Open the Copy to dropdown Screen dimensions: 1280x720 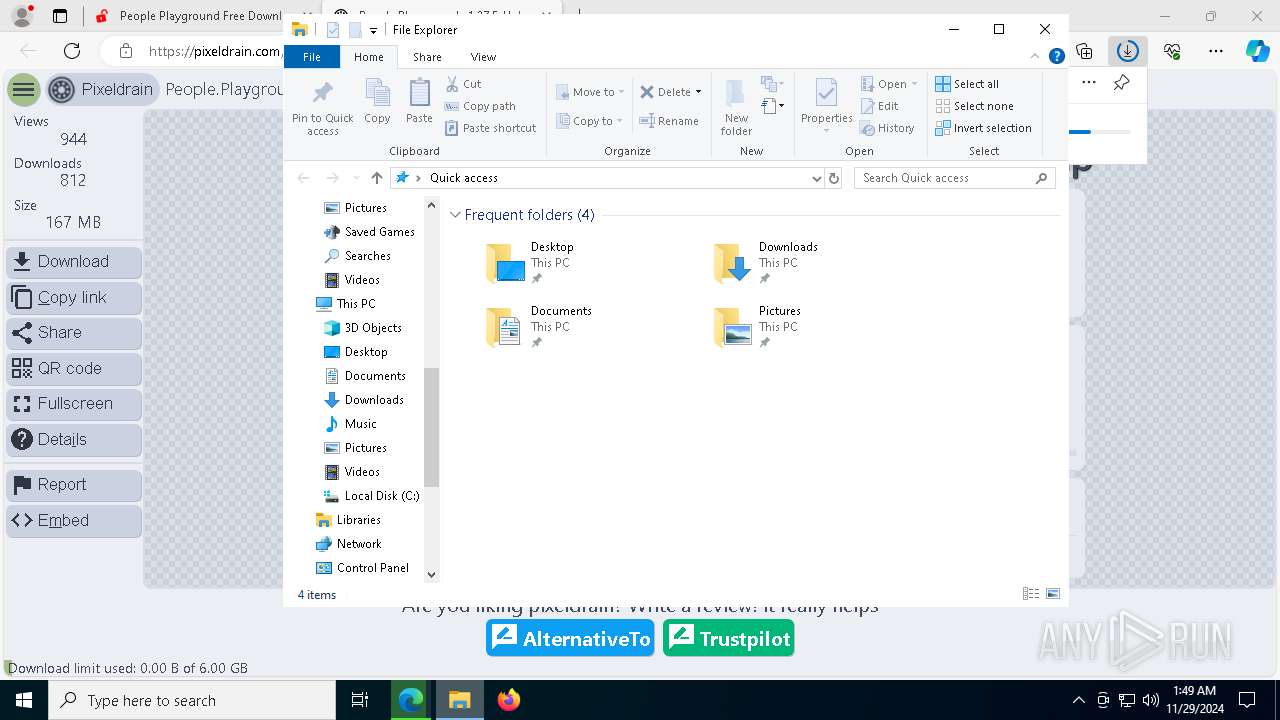tap(590, 121)
